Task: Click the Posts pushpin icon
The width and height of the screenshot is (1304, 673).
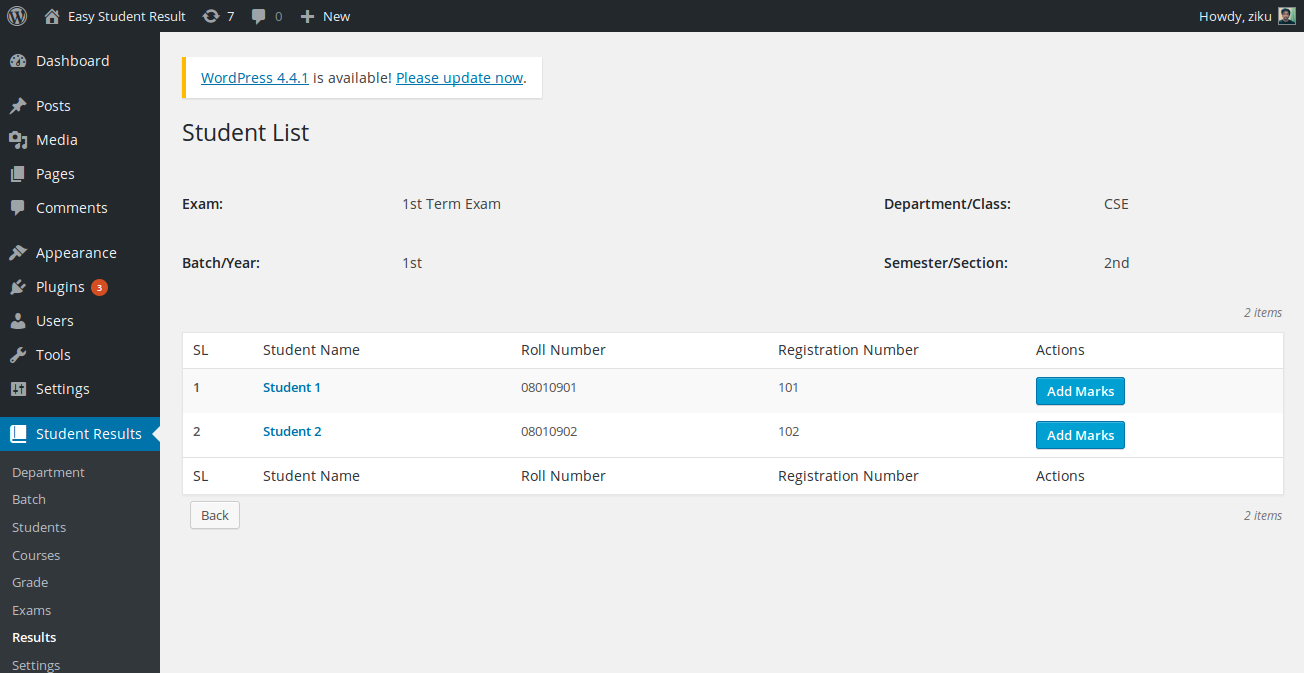Action: pyautogui.click(x=18, y=106)
